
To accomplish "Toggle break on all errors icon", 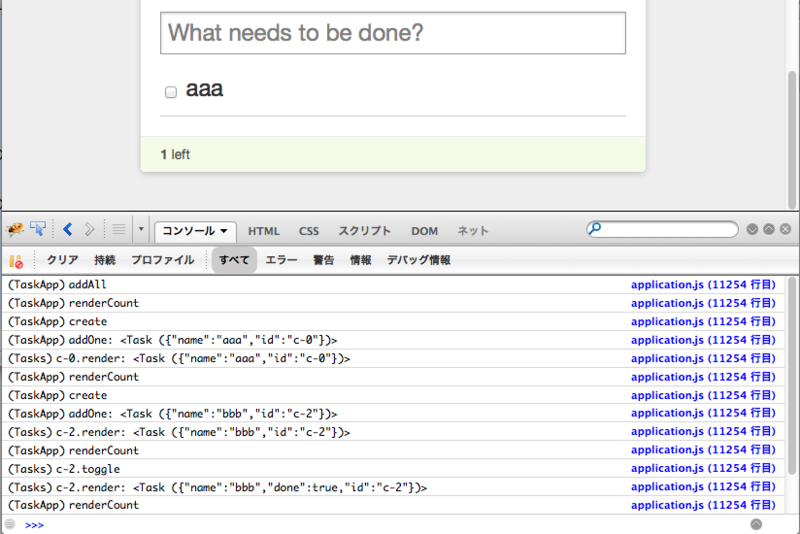I will pyautogui.click(x=16, y=261).
